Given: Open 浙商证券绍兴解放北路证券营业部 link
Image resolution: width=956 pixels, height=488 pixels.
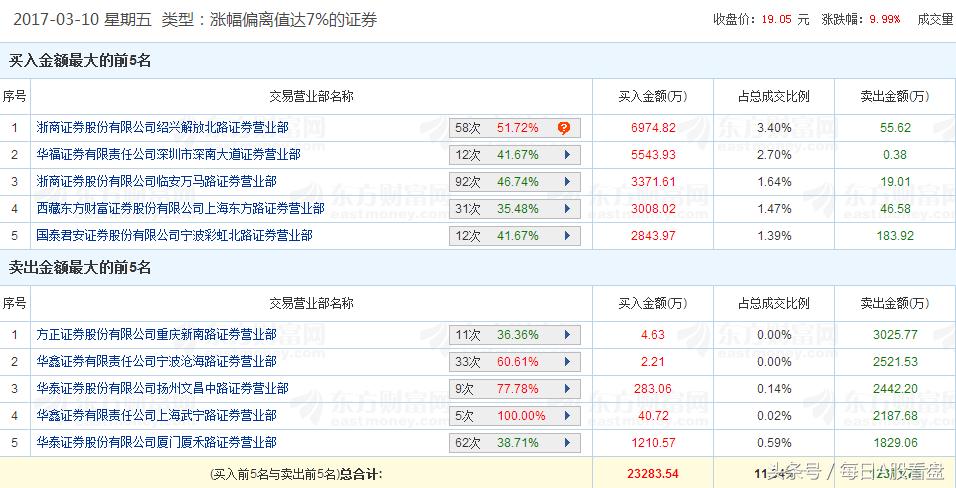Looking at the screenshot, I should [163, 128].
